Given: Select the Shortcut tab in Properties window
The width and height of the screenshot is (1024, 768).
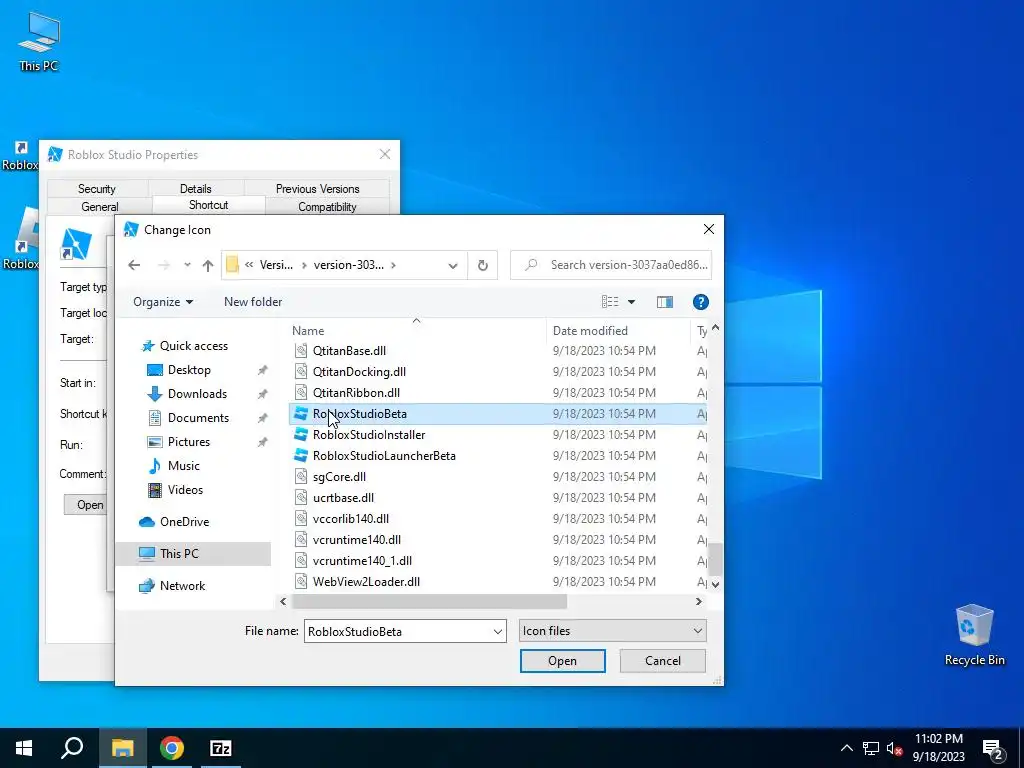Looking at the screenshot, I should [x=208, y=205].
